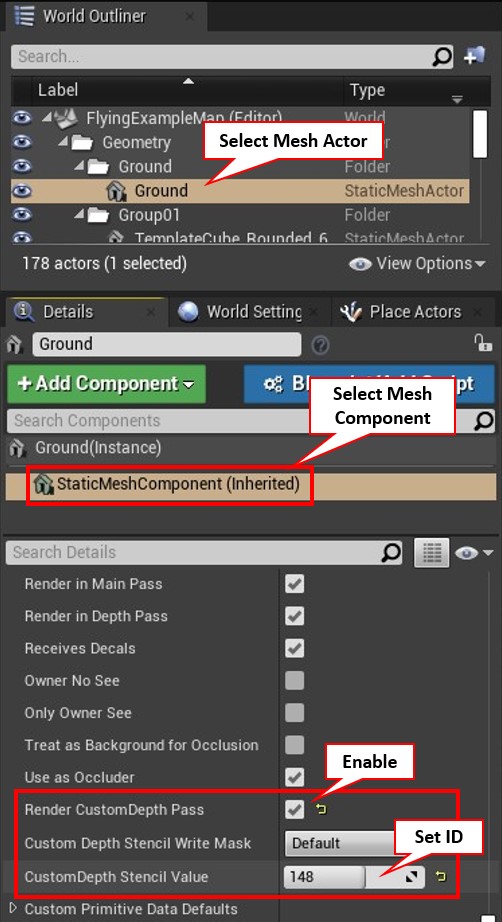The width and height of the screenshot is (502, 922).
Task: Expand Custom Primitive Data Defaults section
Action: tap(14, 908)
